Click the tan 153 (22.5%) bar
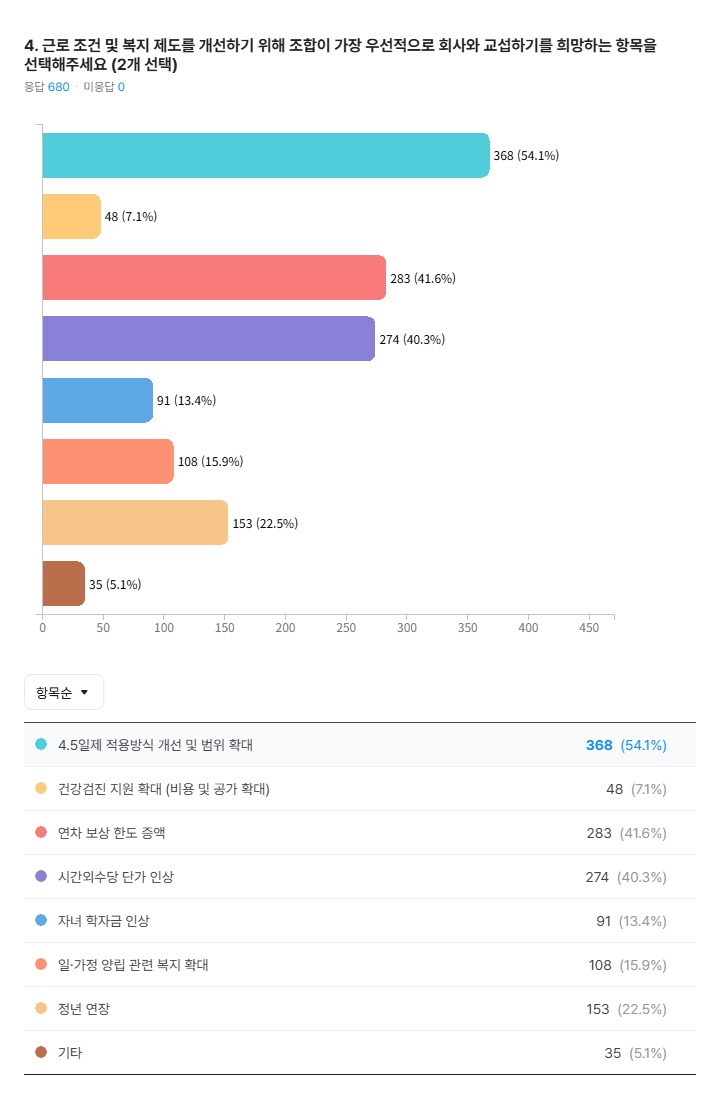720x1110 pixels. pyautogui.click(x=135, y=523)
